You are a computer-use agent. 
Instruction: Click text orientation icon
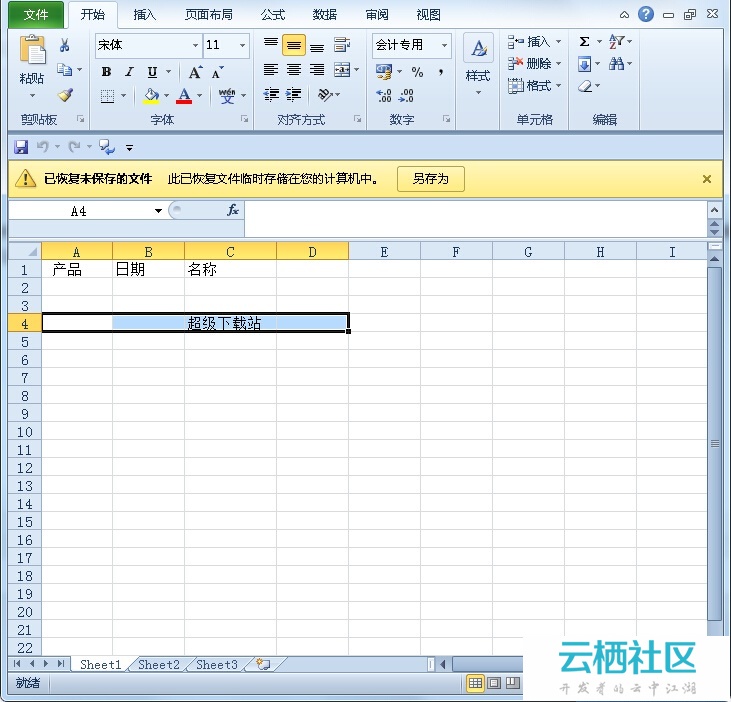tap(325, 95)
